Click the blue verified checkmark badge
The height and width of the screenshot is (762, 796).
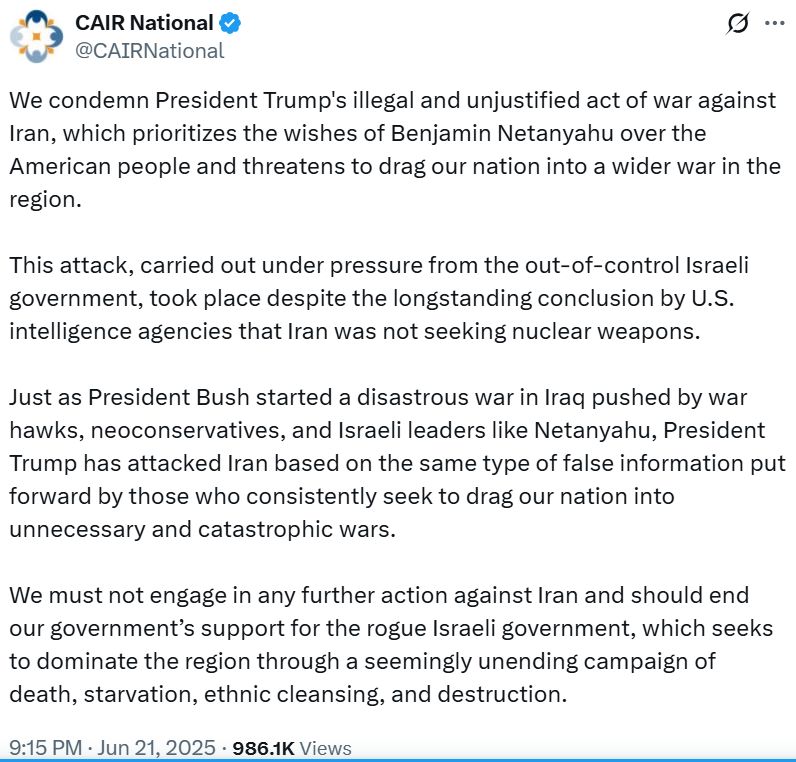tap(230, 23)
